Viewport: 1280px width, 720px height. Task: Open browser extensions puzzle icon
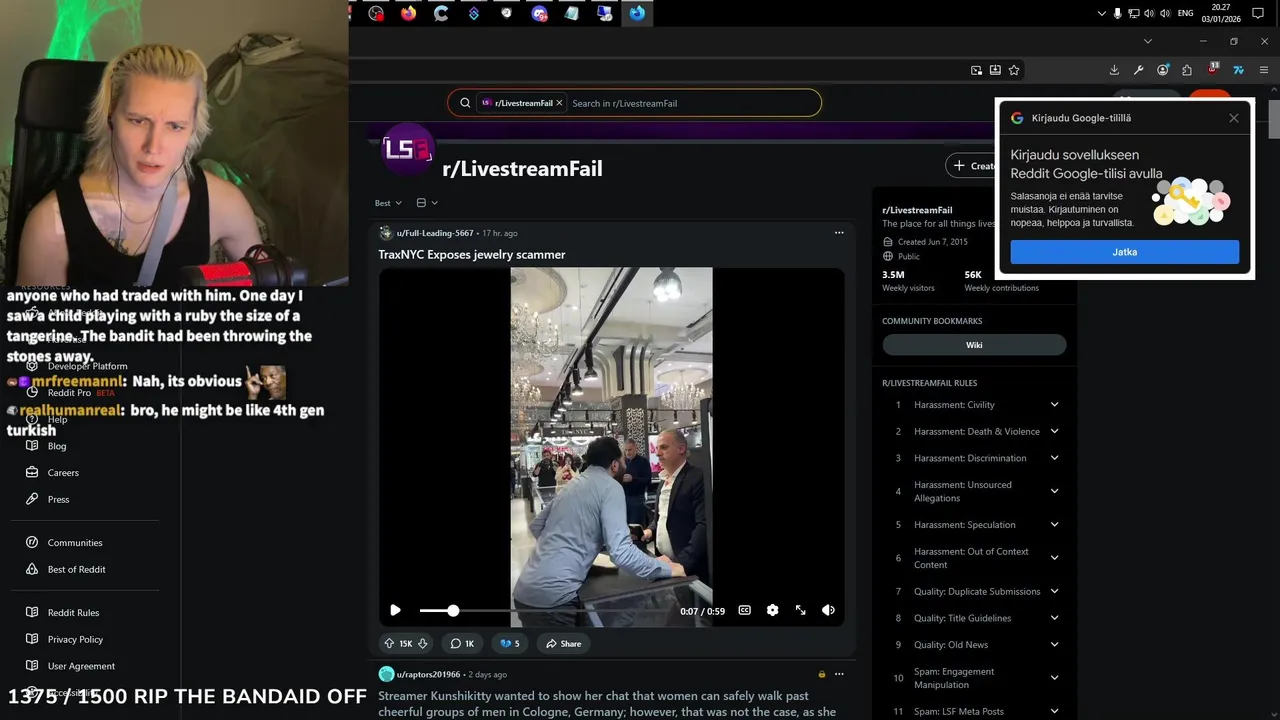[1187, 70]
